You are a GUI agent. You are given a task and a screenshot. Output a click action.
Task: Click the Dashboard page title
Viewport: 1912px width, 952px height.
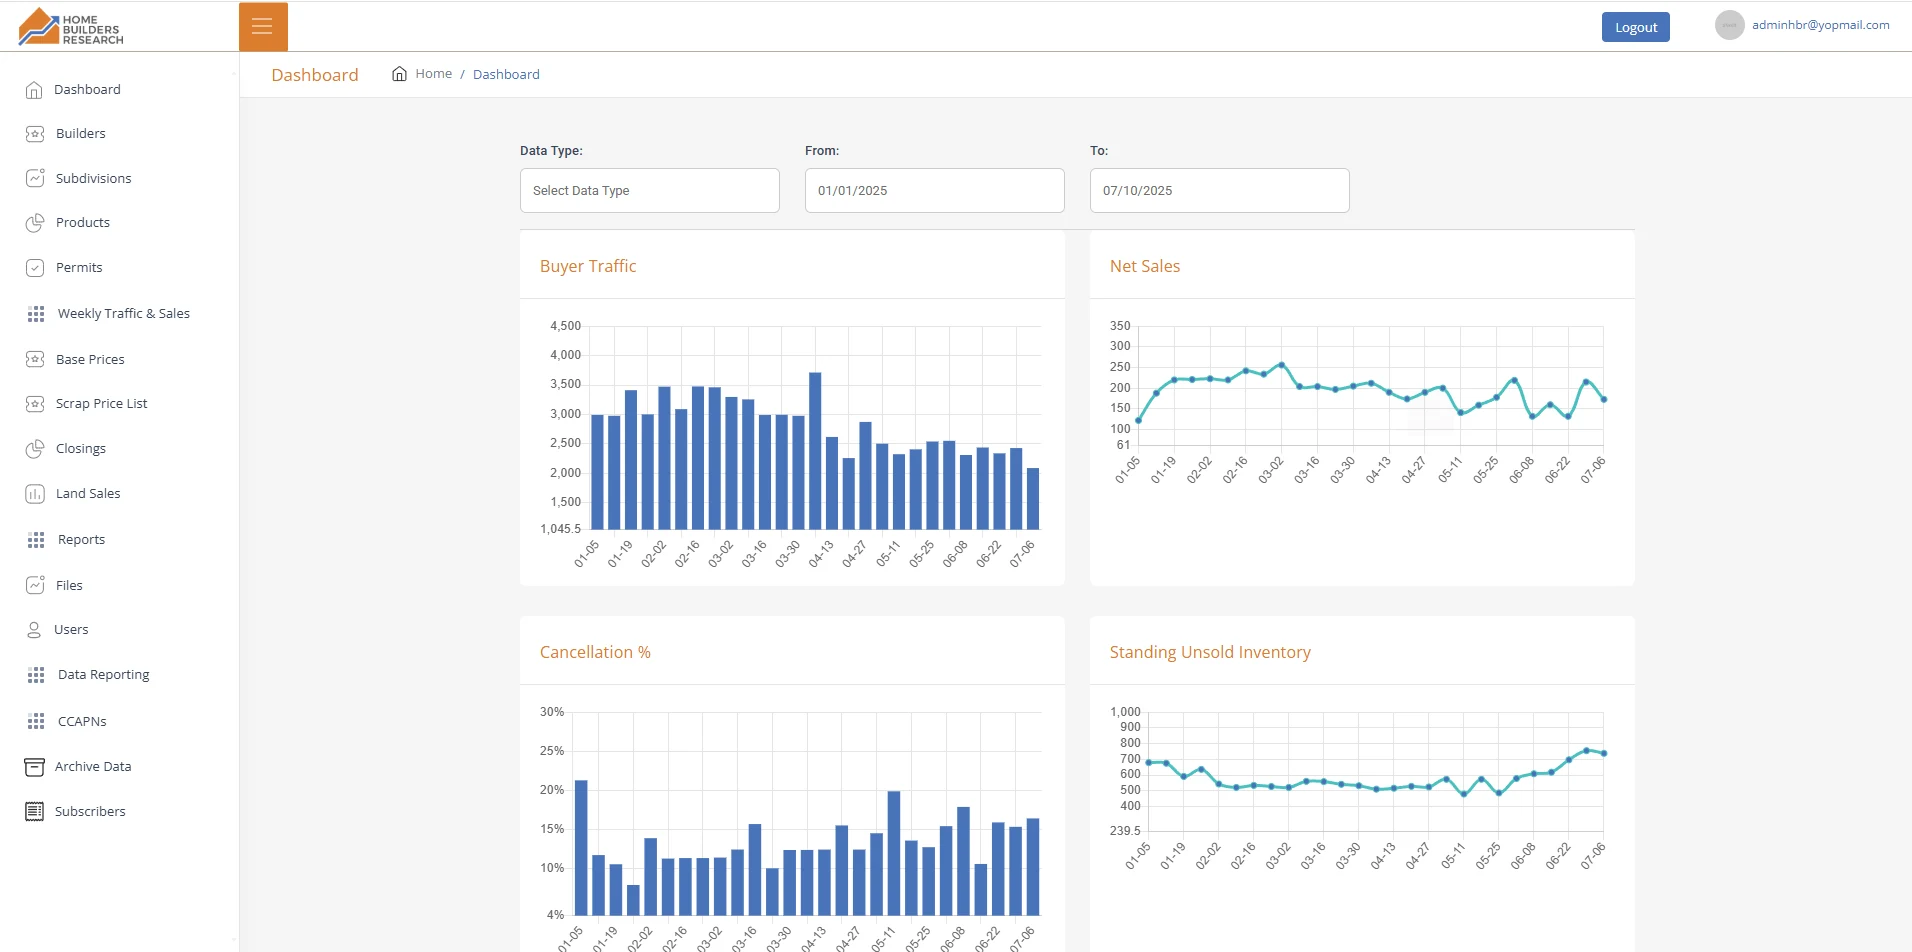coord(315,75)
